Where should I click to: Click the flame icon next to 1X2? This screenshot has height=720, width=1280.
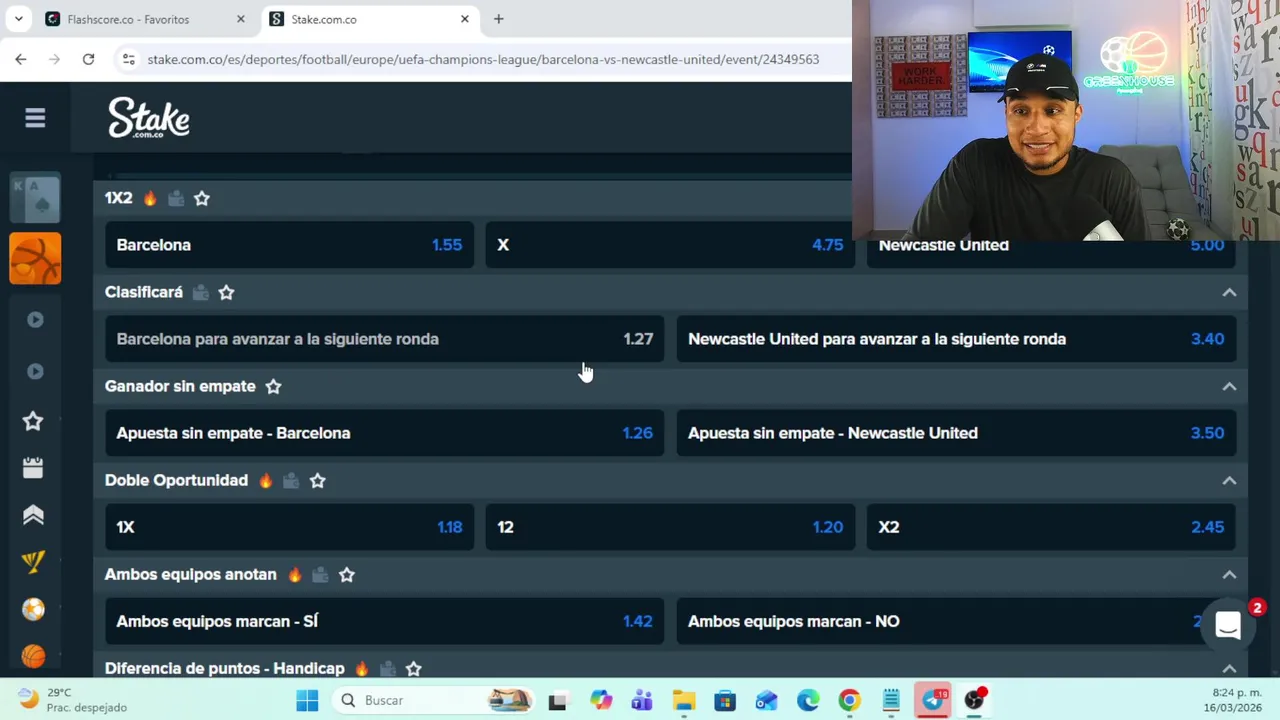click(x=150, y=198)
